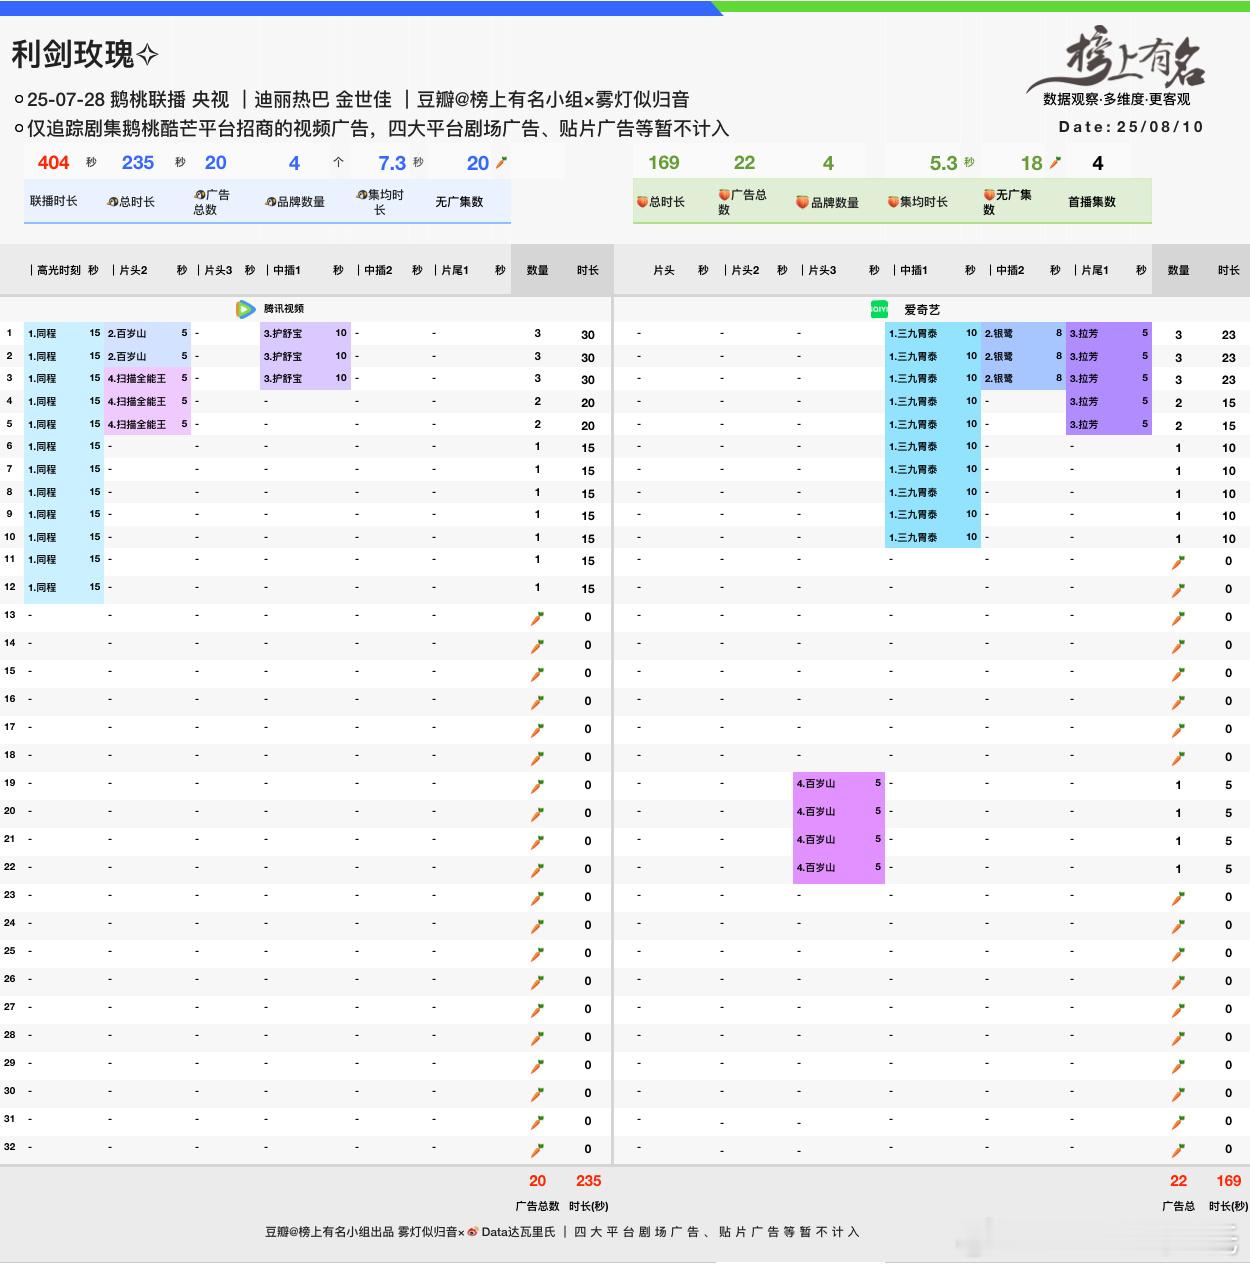
Task: Click the 首播集数 label
Action: tap(1092, 202)
